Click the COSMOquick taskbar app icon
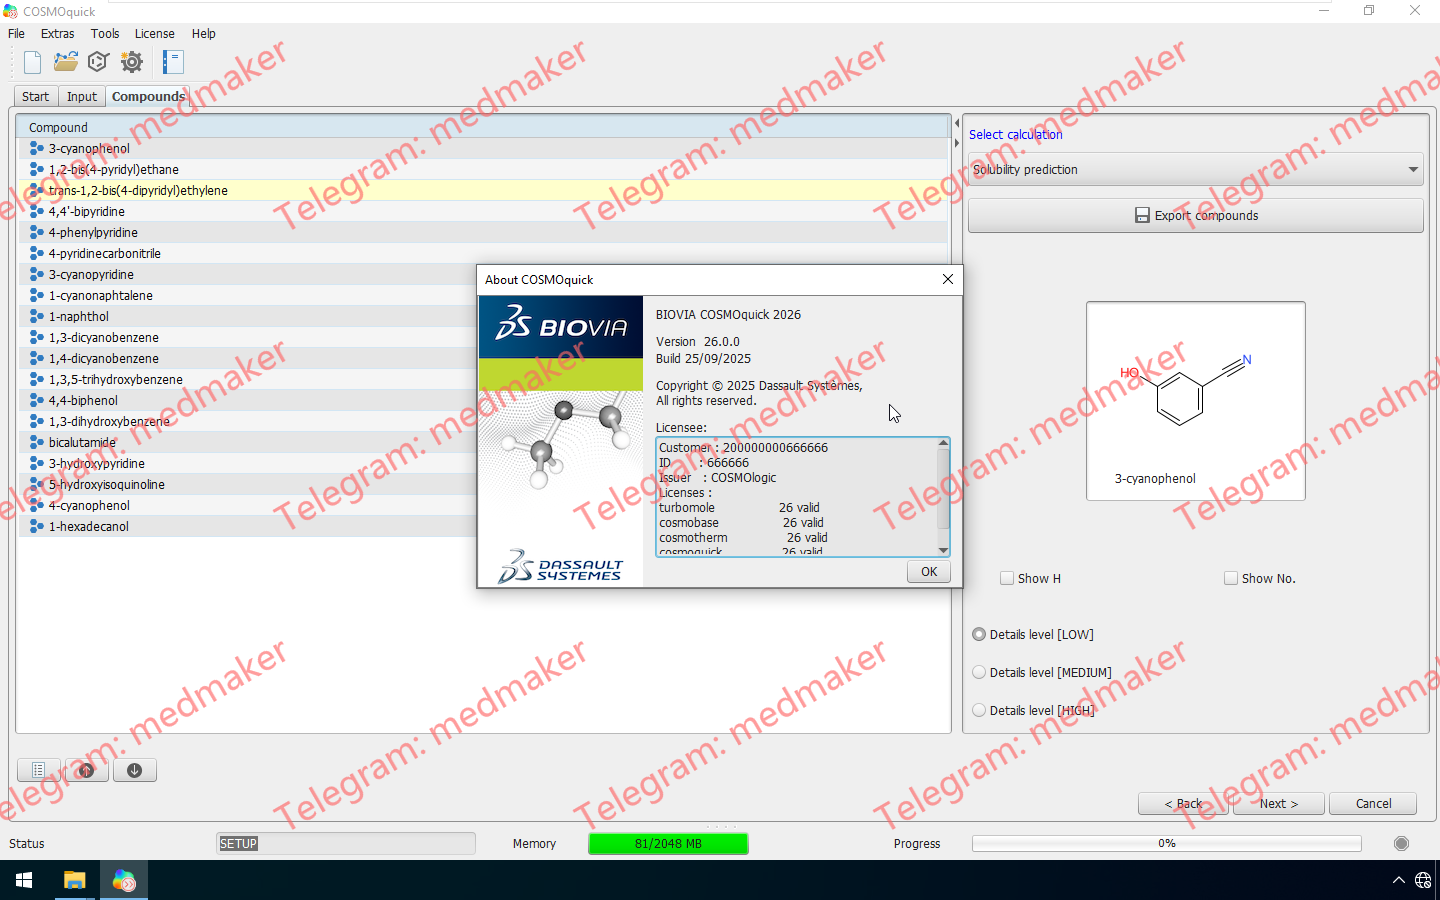This screenshot has width=1440, height=900. (x=124, y=880)
